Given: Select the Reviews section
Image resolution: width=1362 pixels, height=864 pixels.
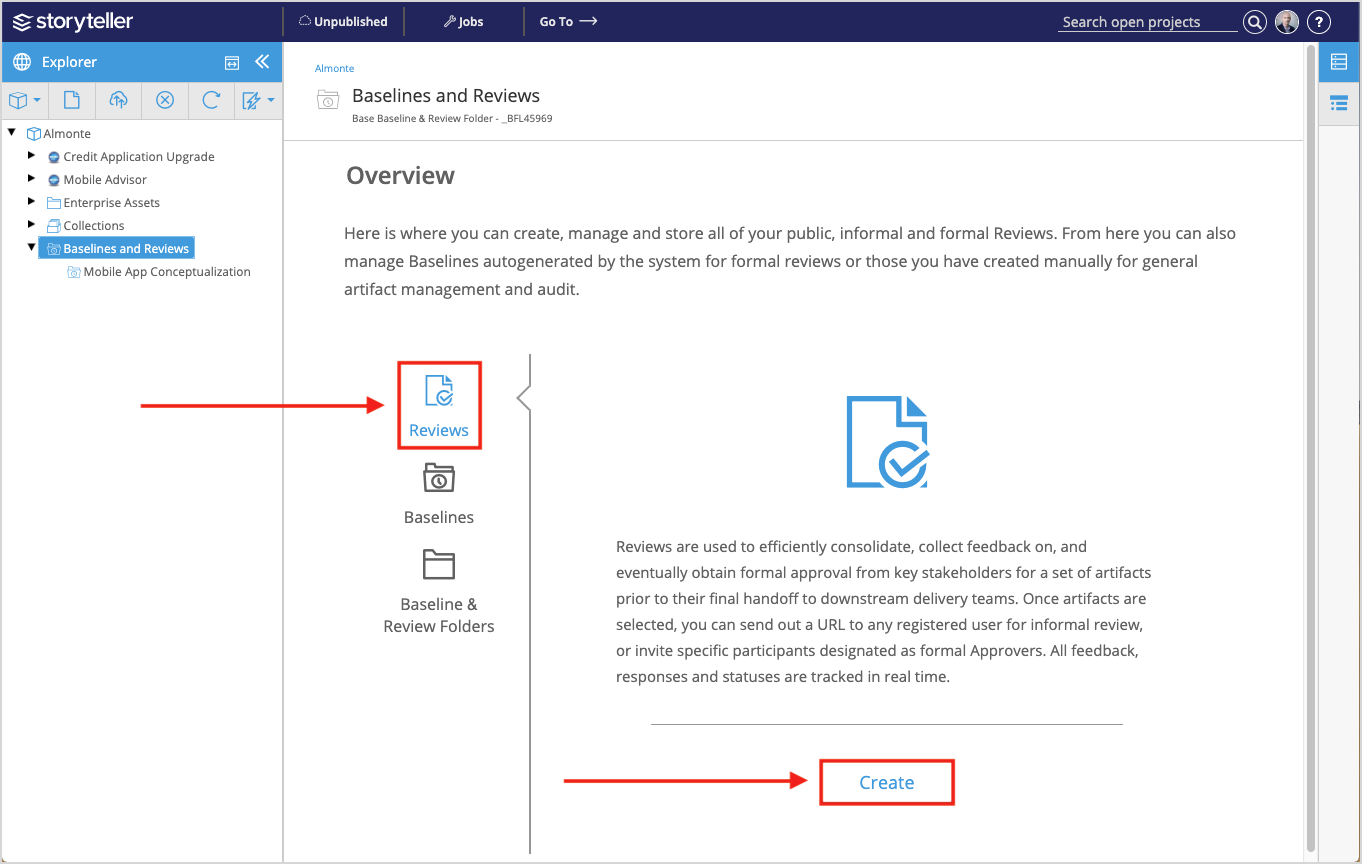Looking at the screenshot, I should [x=439, y=405].
